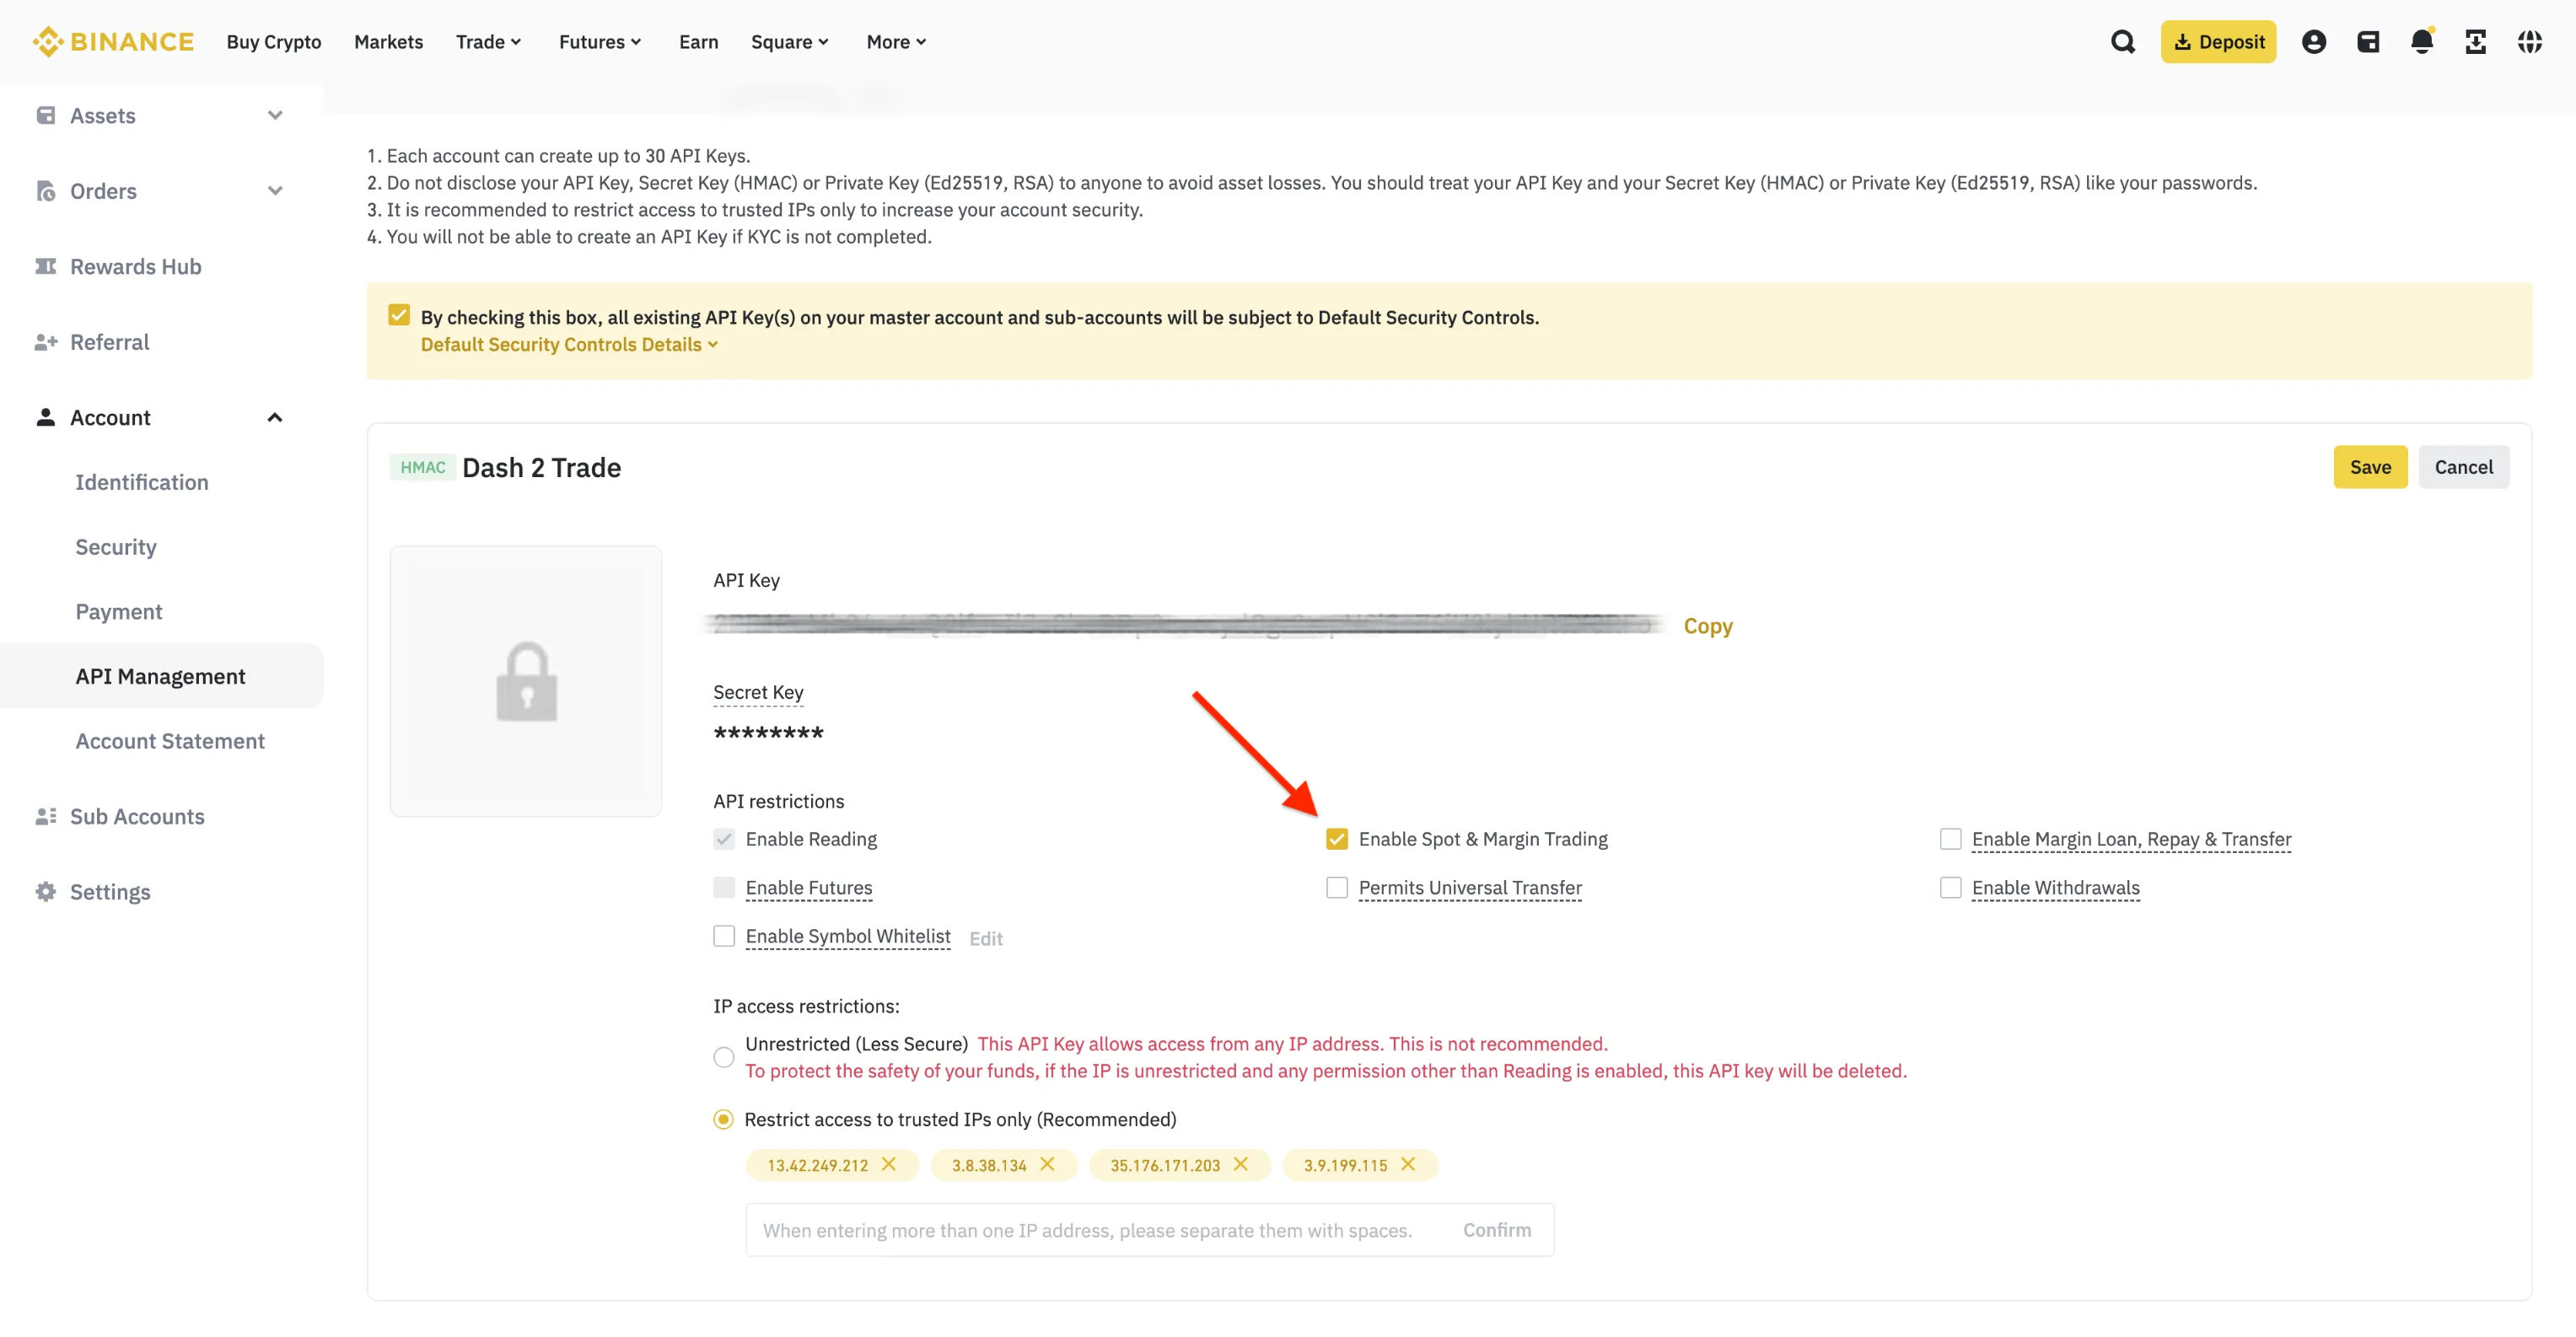Click the Sub Accounts sidebar label
2576x1337 pixels.
[x=137, y=816]
